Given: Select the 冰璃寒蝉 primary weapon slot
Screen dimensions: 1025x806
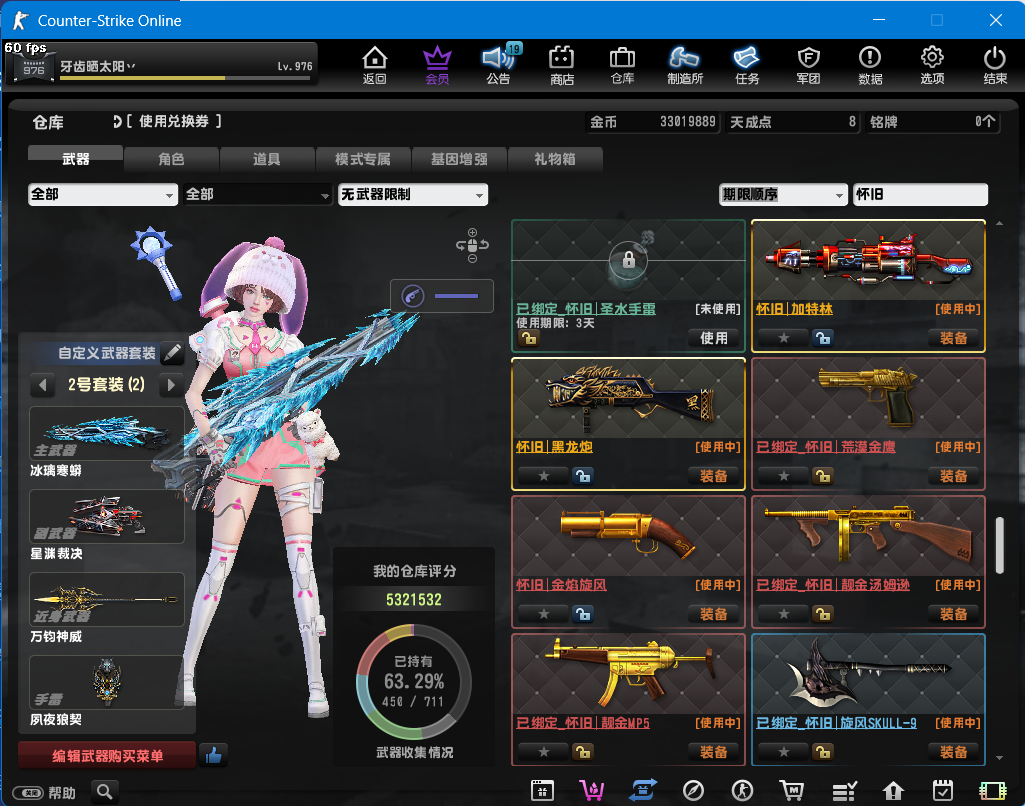Looking at the screenshot, I should 107,433.
